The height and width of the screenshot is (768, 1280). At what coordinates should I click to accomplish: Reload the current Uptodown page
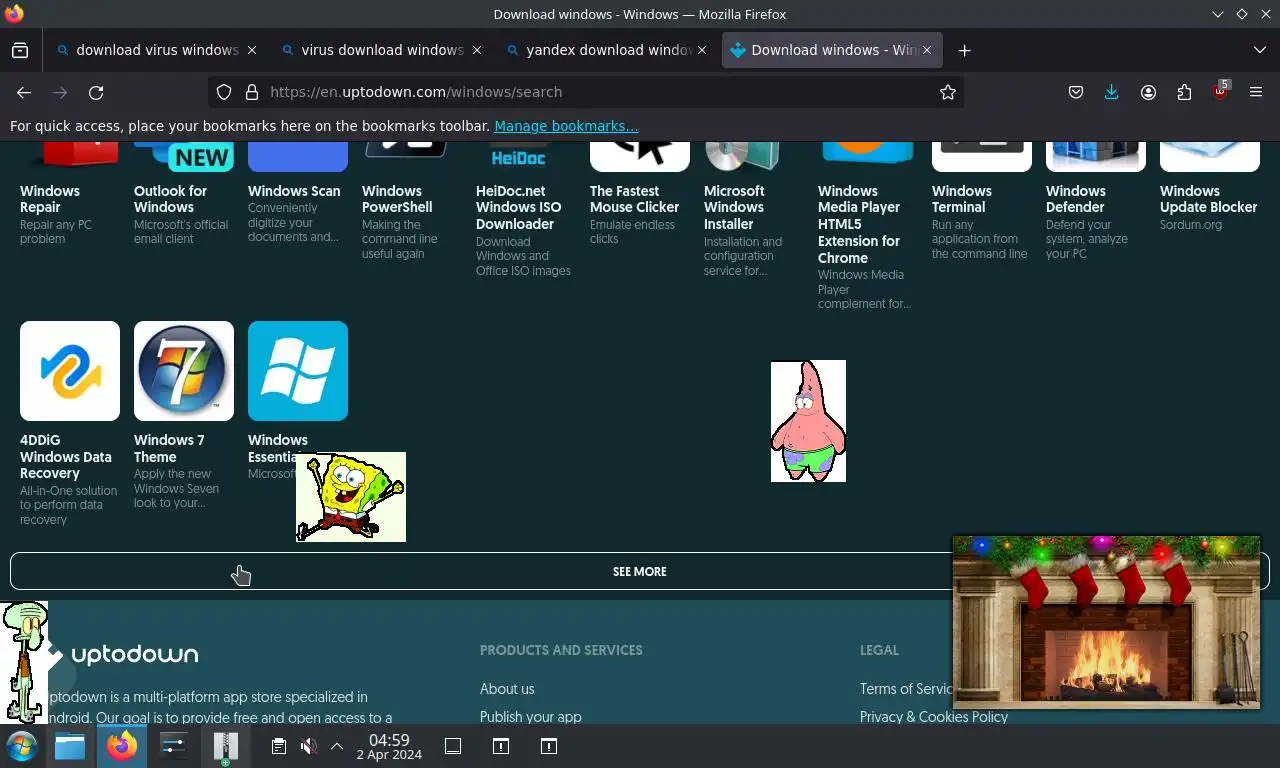pos(96,92)
